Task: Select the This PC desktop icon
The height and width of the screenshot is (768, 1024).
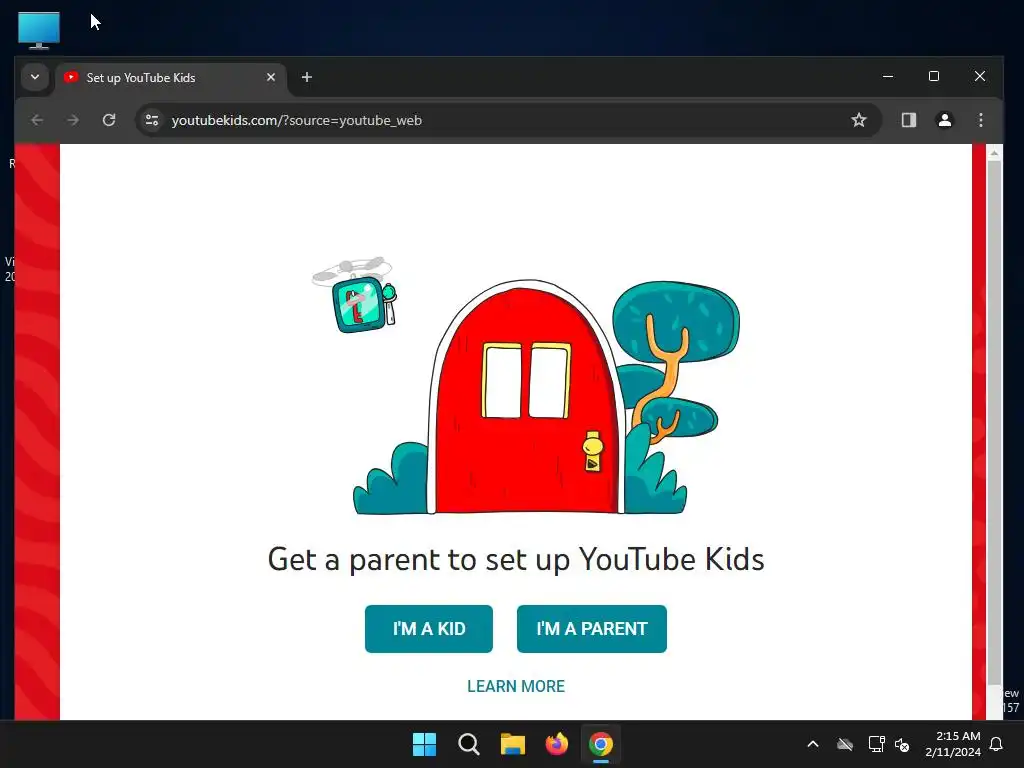Action: [x=39, y=31]
